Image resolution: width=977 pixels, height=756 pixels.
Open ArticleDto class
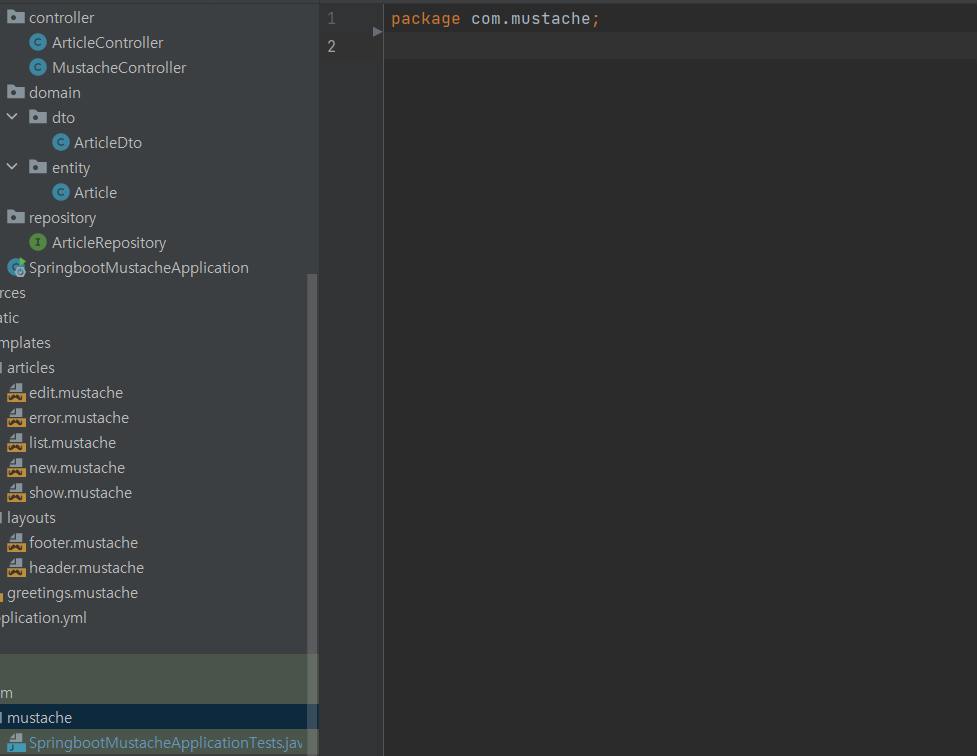108,142
